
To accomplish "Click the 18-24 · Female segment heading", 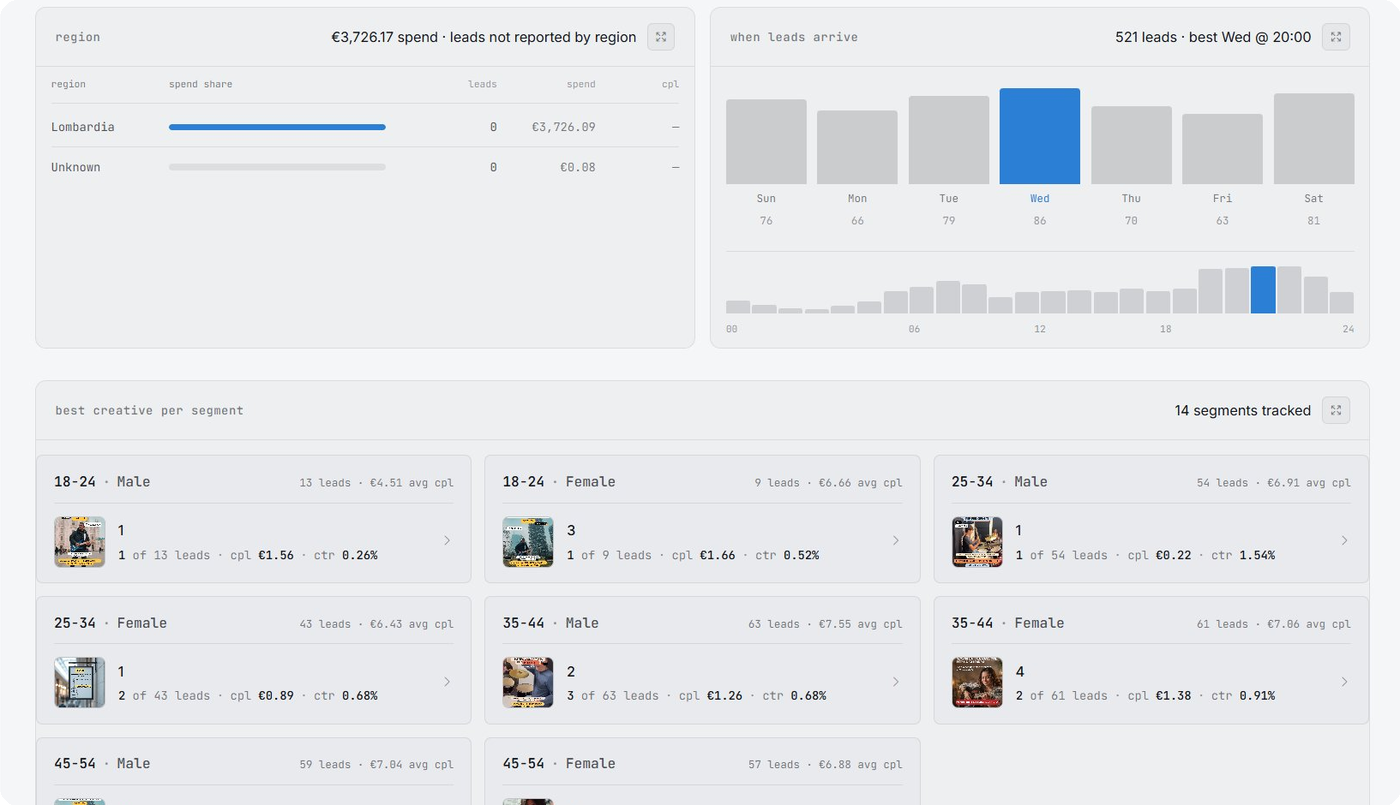I will tap(559, 481).
